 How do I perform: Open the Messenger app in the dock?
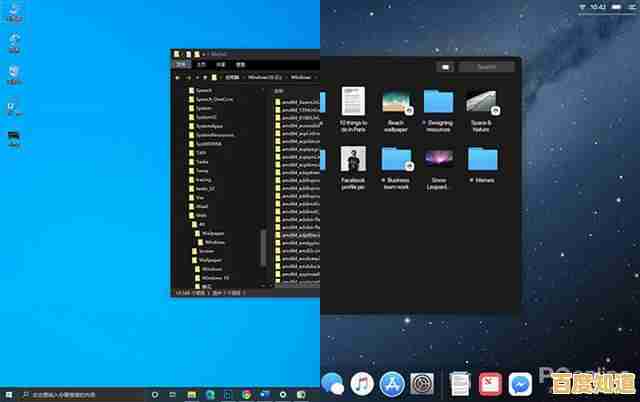(520, 384)
